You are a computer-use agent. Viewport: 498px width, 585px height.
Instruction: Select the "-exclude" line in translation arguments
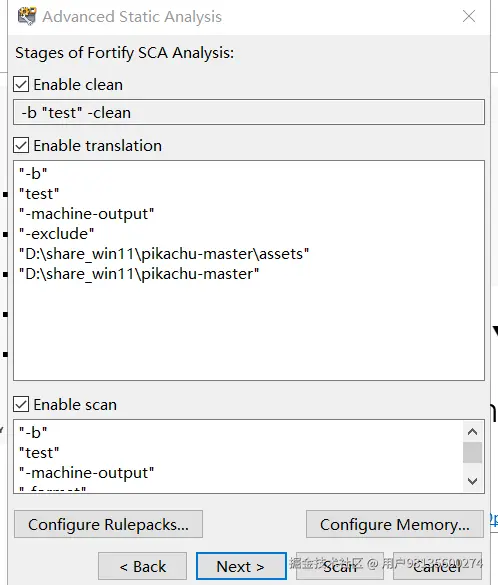tap(57, 234)
